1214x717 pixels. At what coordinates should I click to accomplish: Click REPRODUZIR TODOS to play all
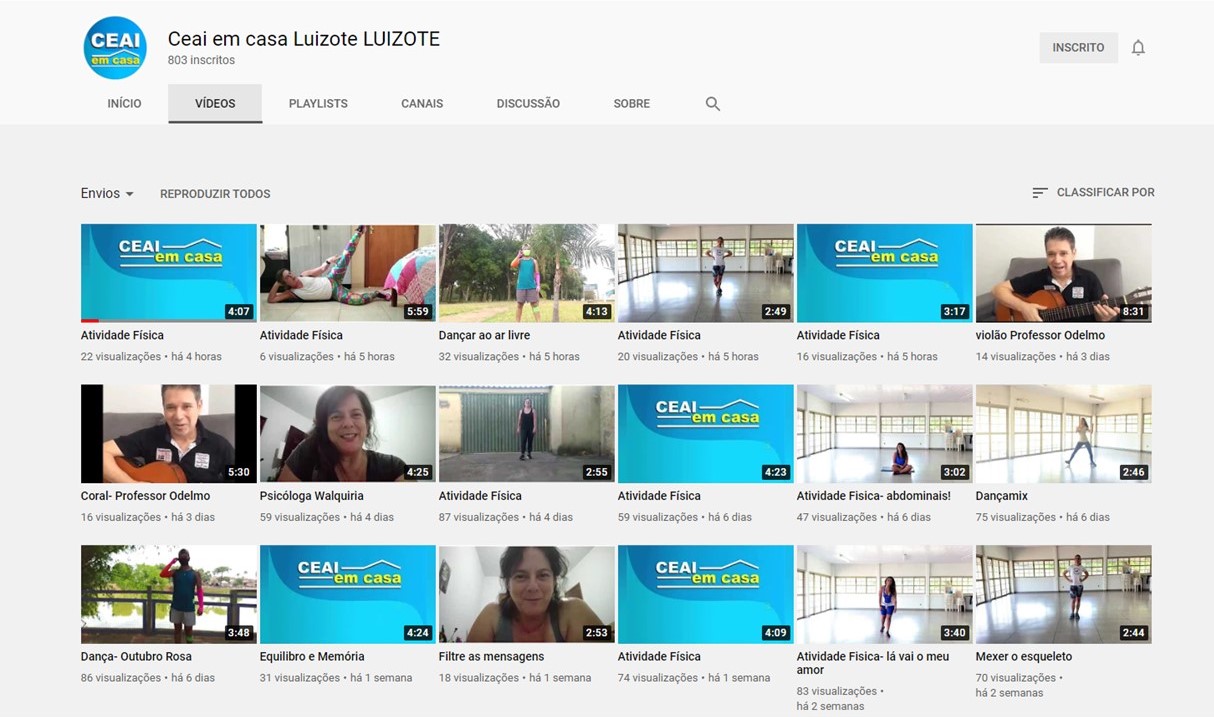coord(215,194)
